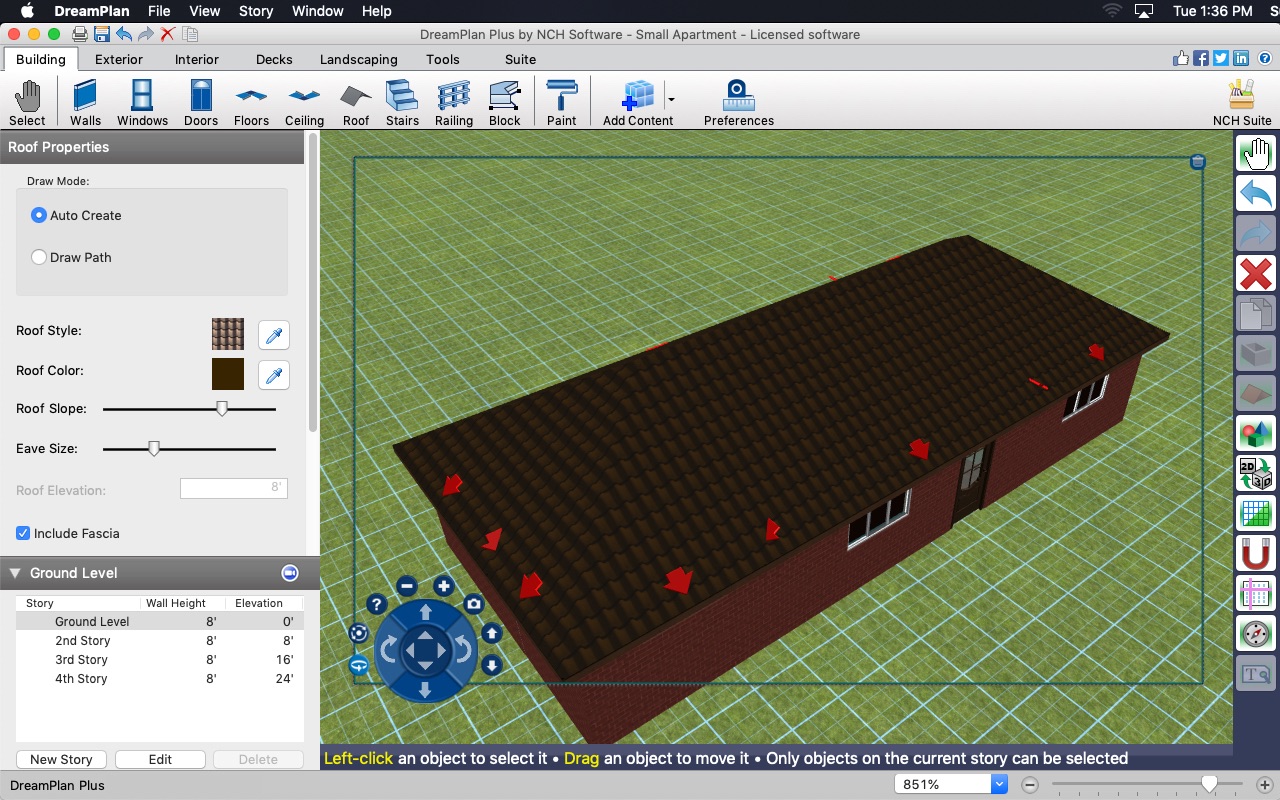Toggle the Include Fascia checkbox

[23, 533]
